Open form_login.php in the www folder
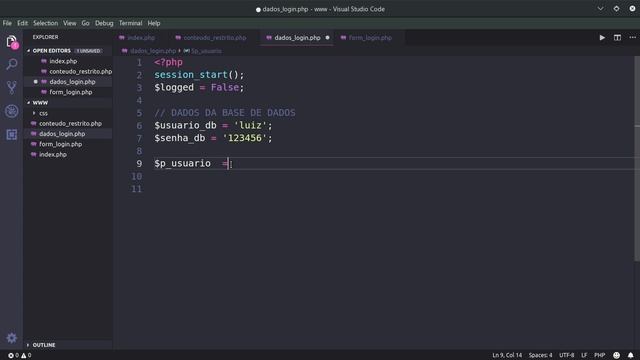This screenshot has width=640, height=360. coord(60,144)
